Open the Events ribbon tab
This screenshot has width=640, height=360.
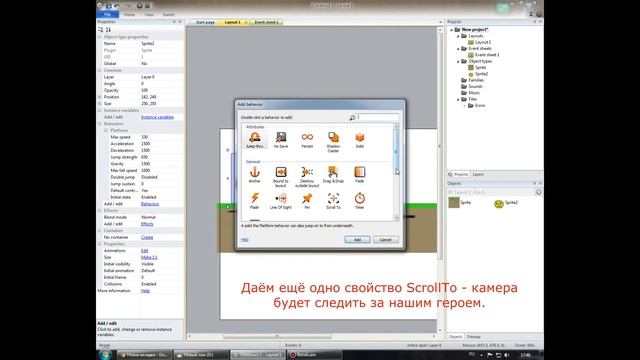pyautogui.click(x=169, y=15)
